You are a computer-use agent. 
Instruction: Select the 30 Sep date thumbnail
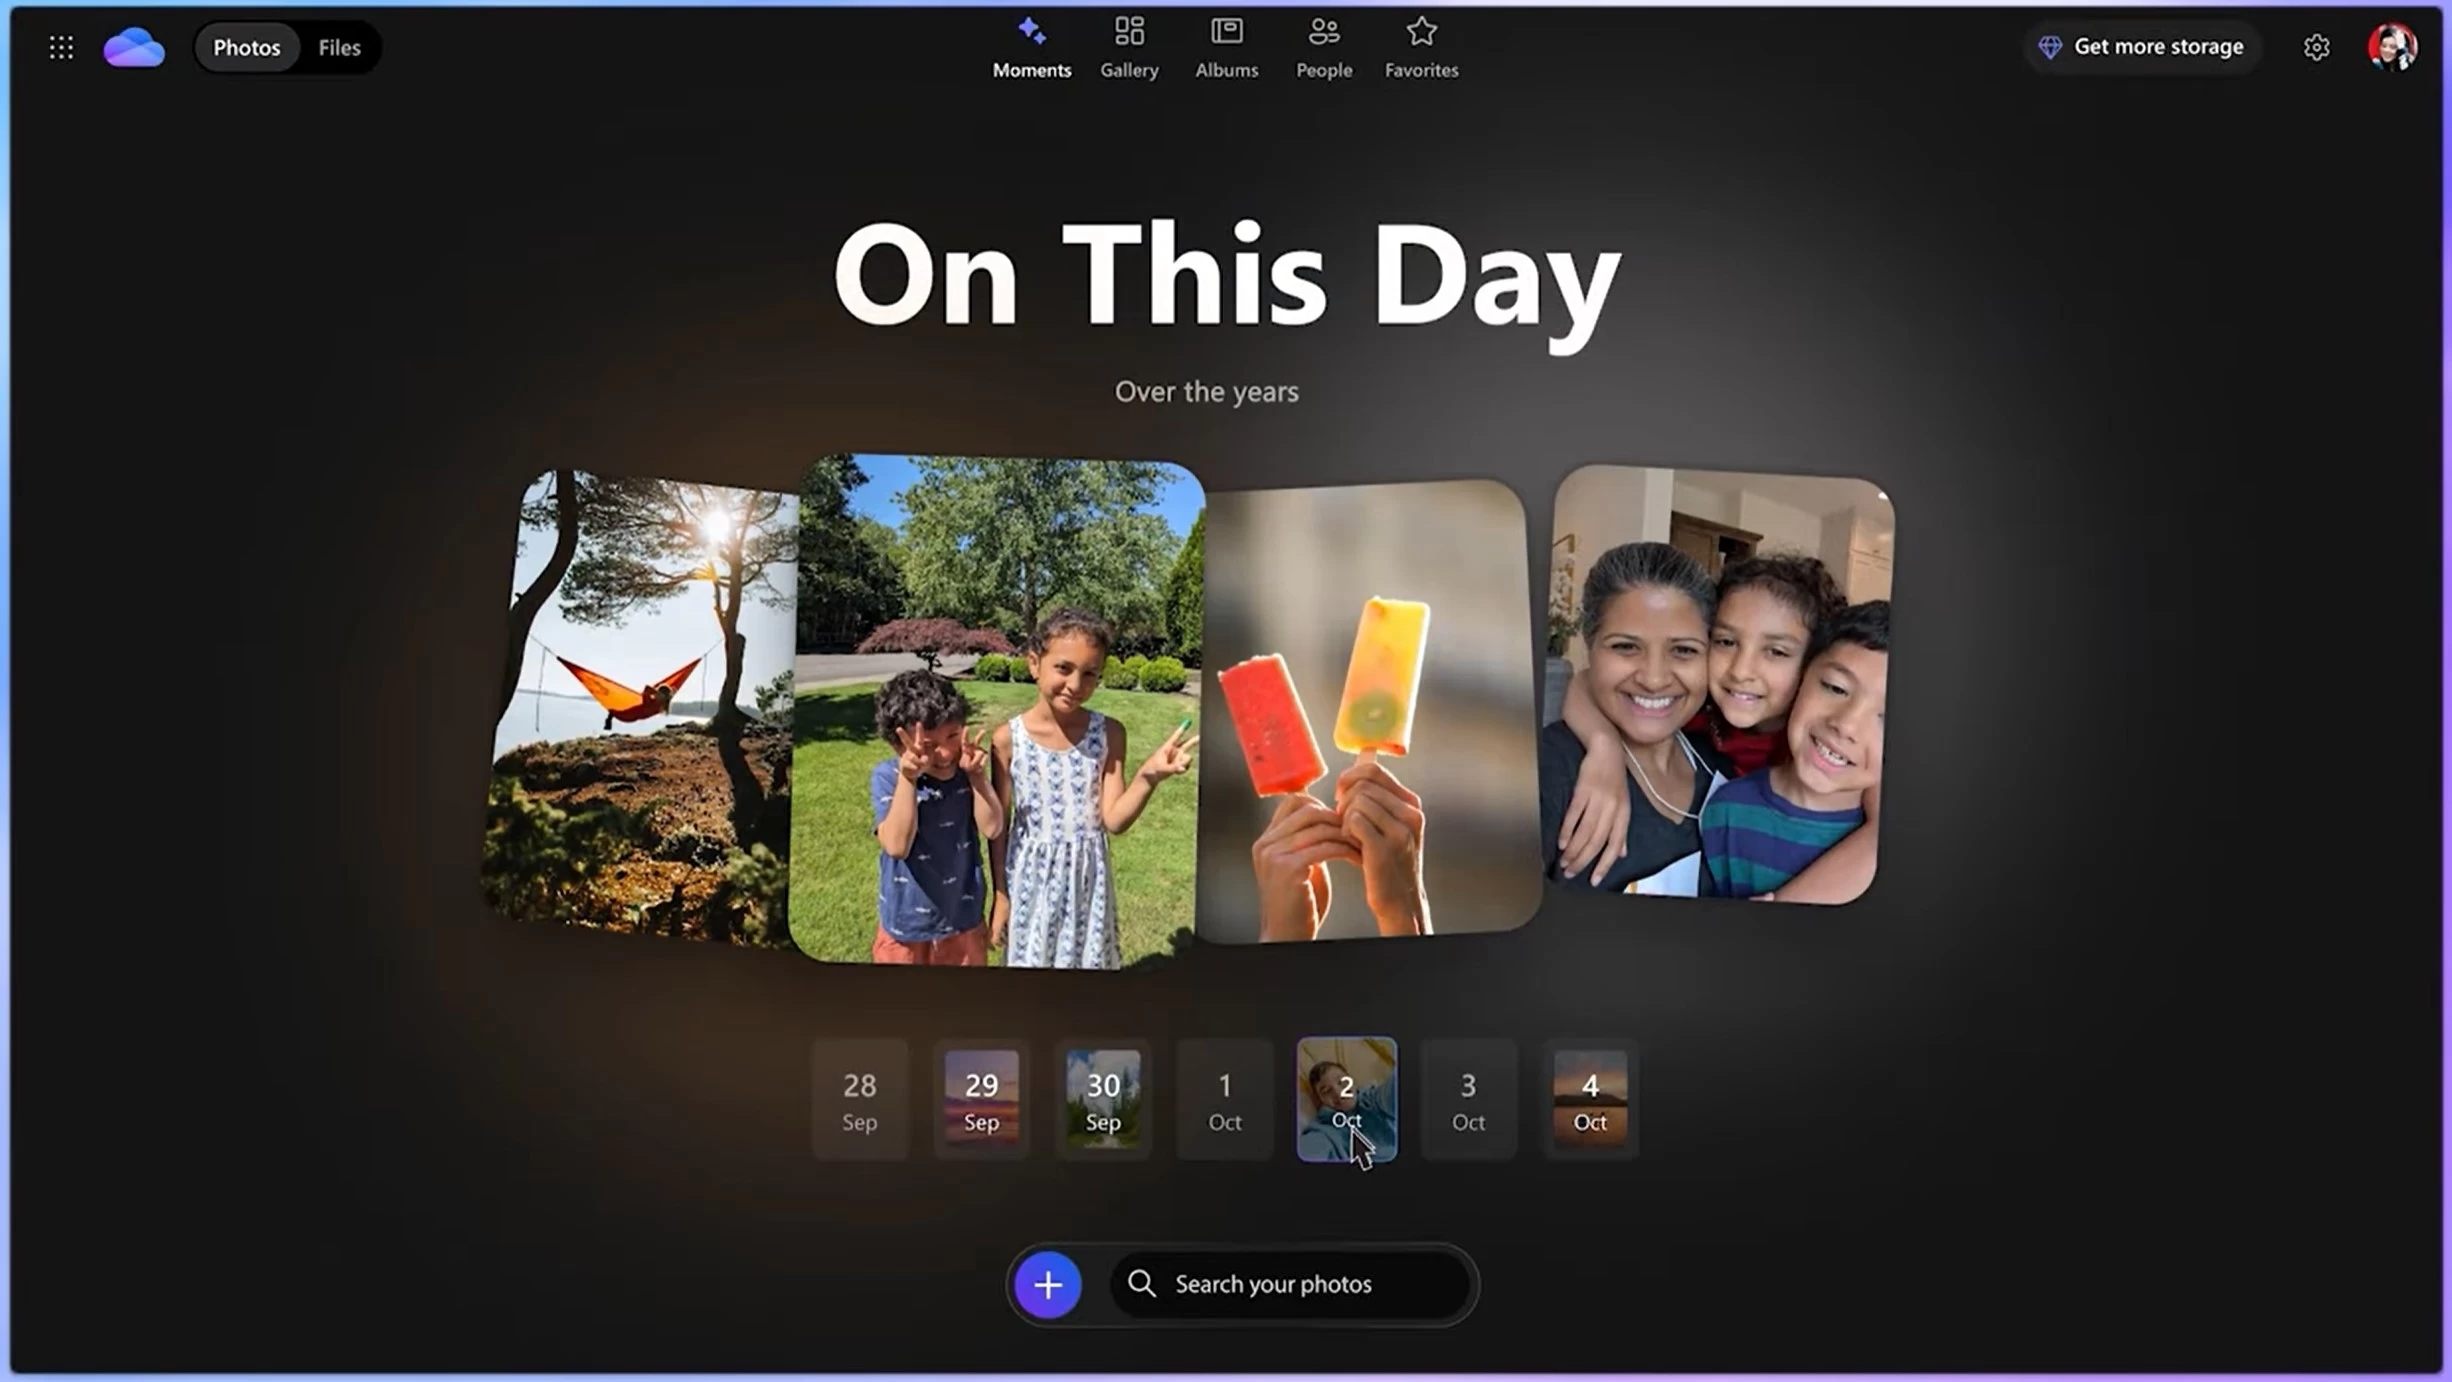pos(1103,1100)
